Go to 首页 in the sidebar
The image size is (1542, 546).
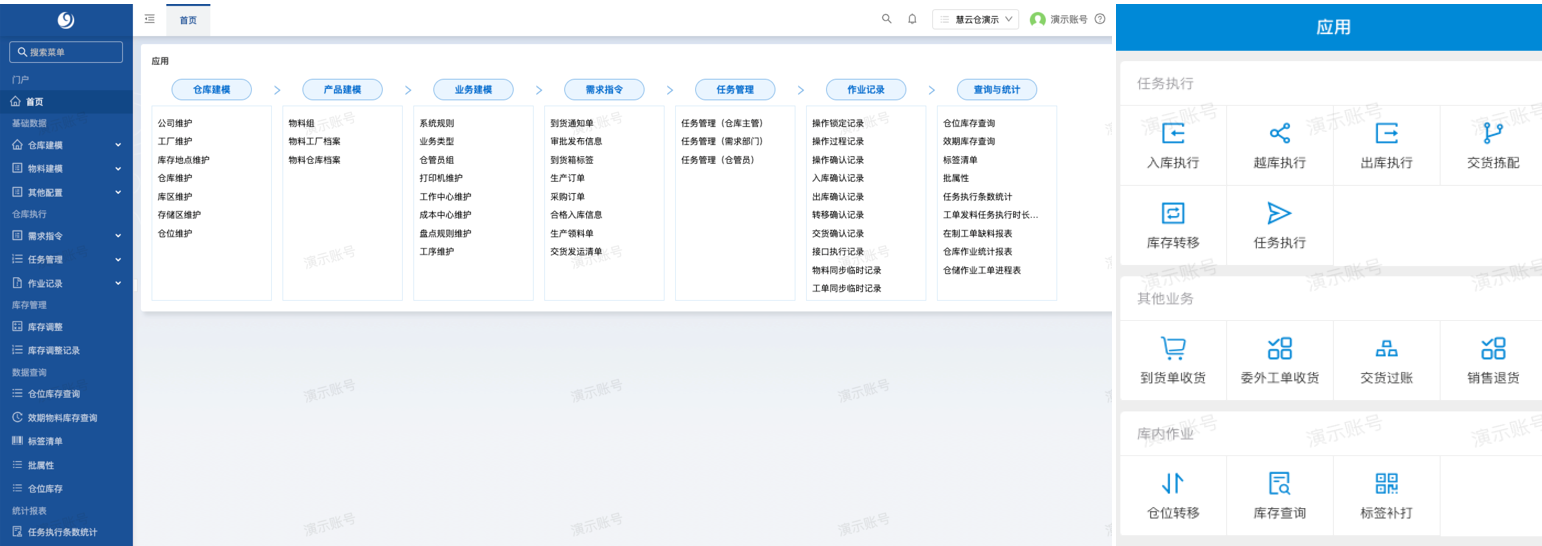(66, 101)
